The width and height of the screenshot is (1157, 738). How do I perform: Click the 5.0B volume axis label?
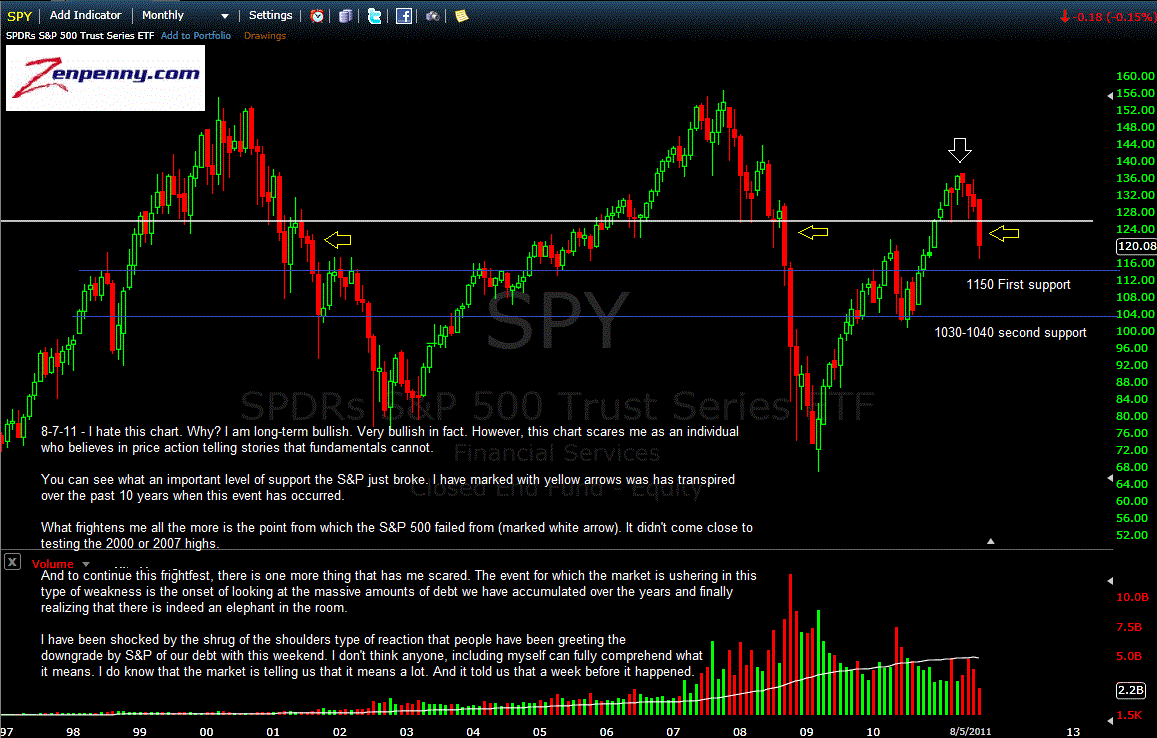(x=1129, y=656)
